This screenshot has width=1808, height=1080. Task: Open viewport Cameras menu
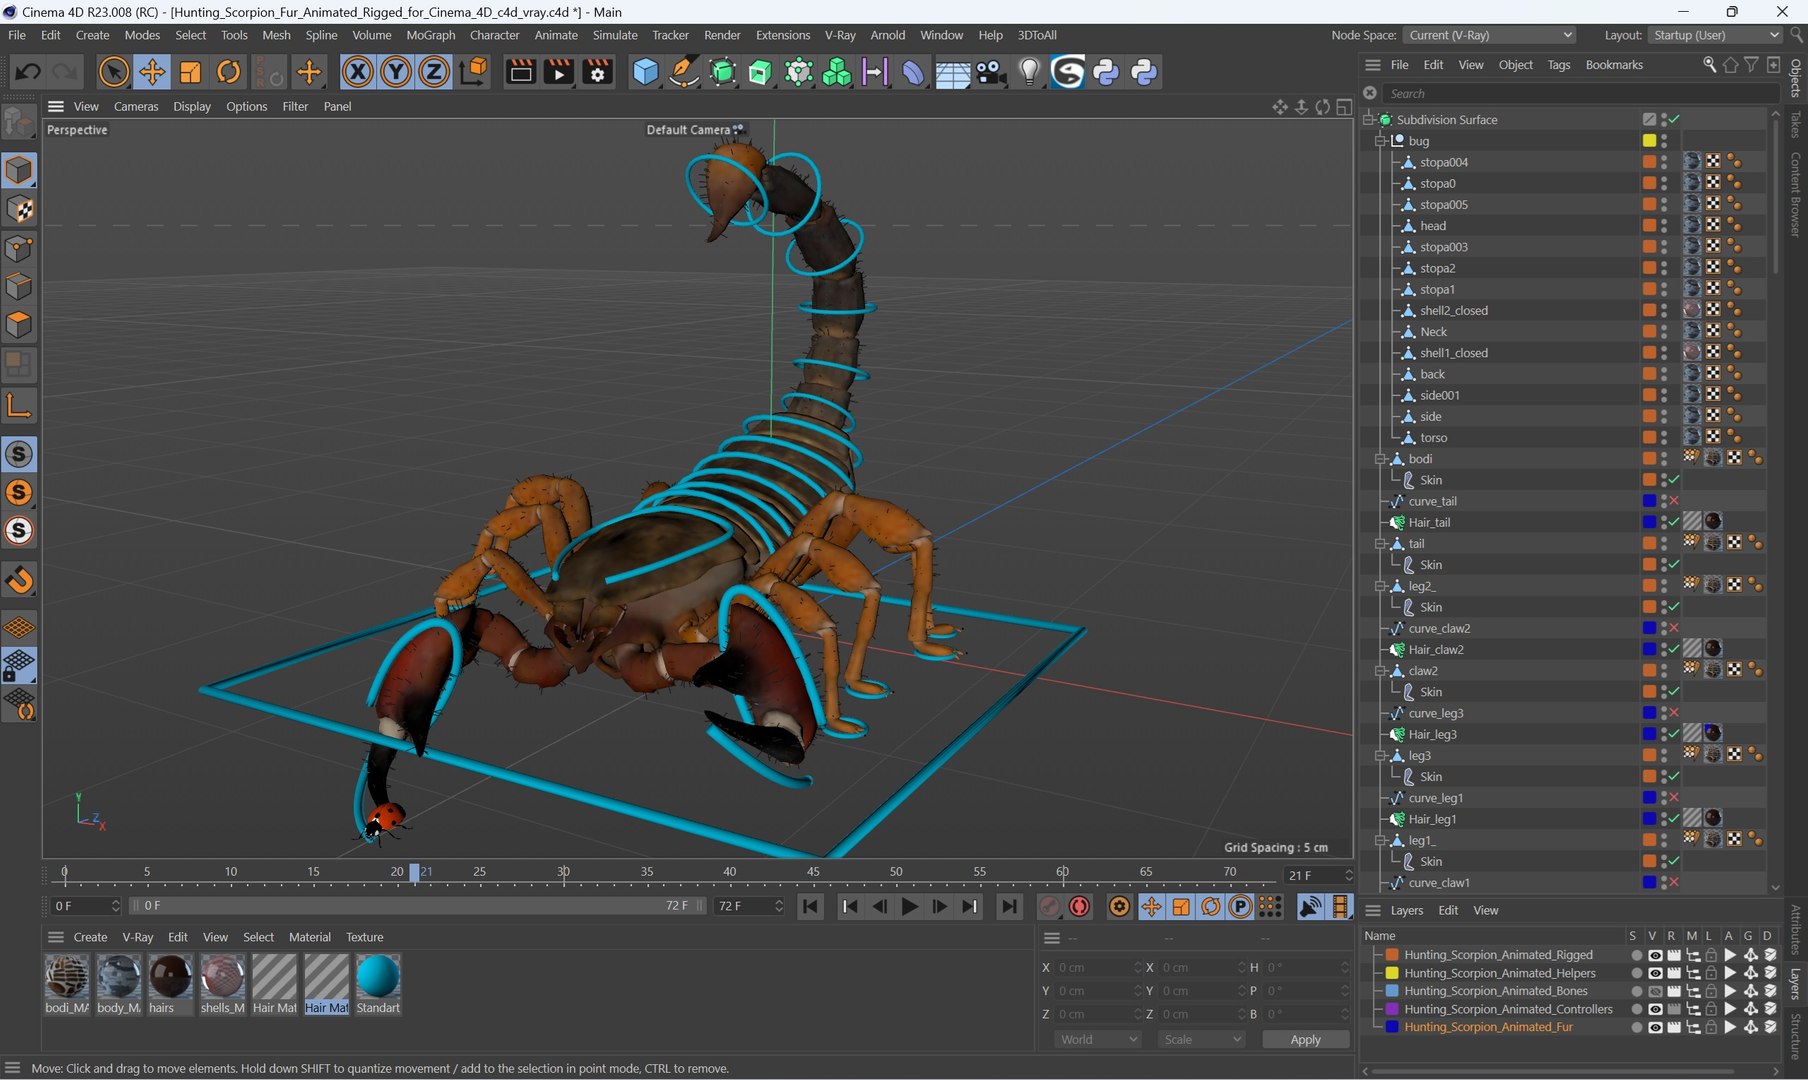coord(136,106)
